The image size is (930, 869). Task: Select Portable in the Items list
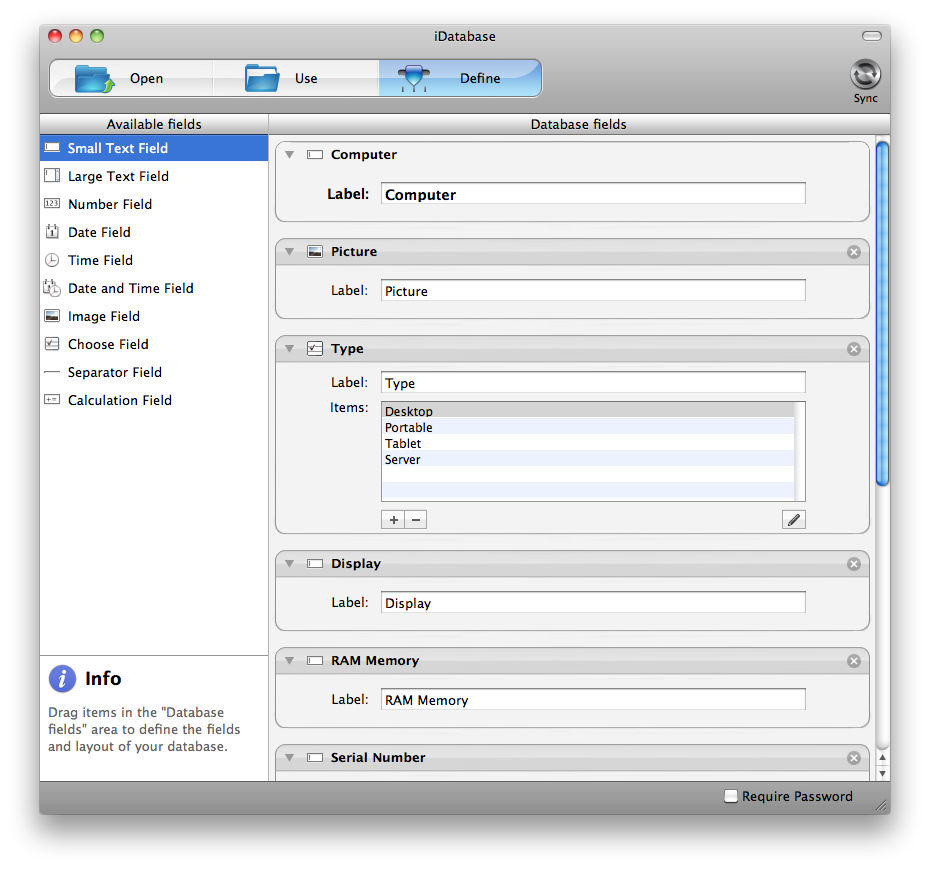[x=409, y=428]
